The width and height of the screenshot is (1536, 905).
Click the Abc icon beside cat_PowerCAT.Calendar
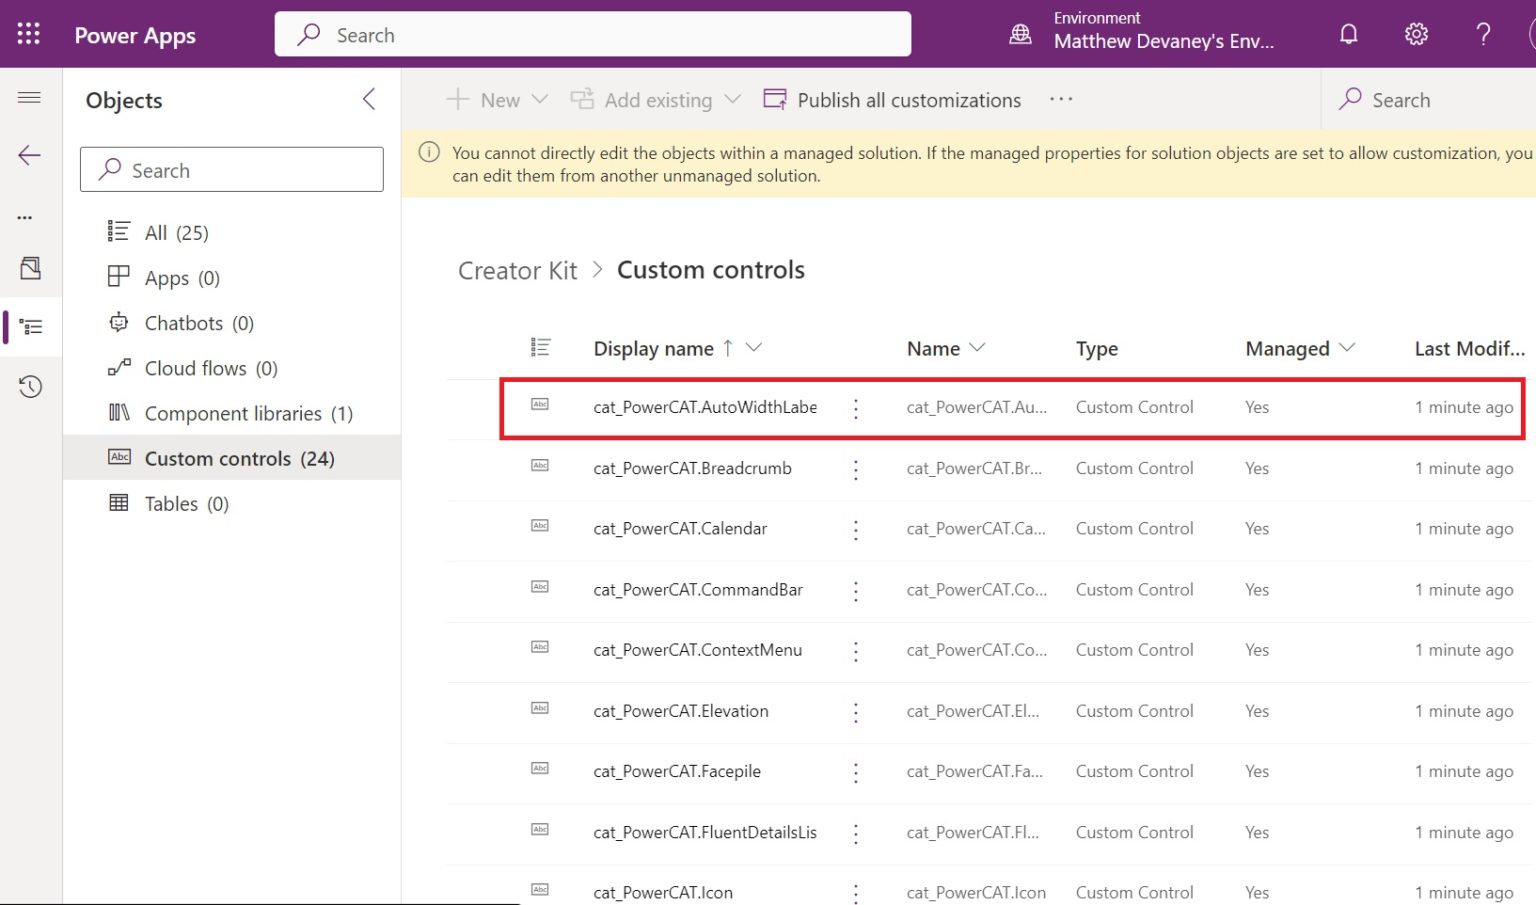[x=540, y=527]
